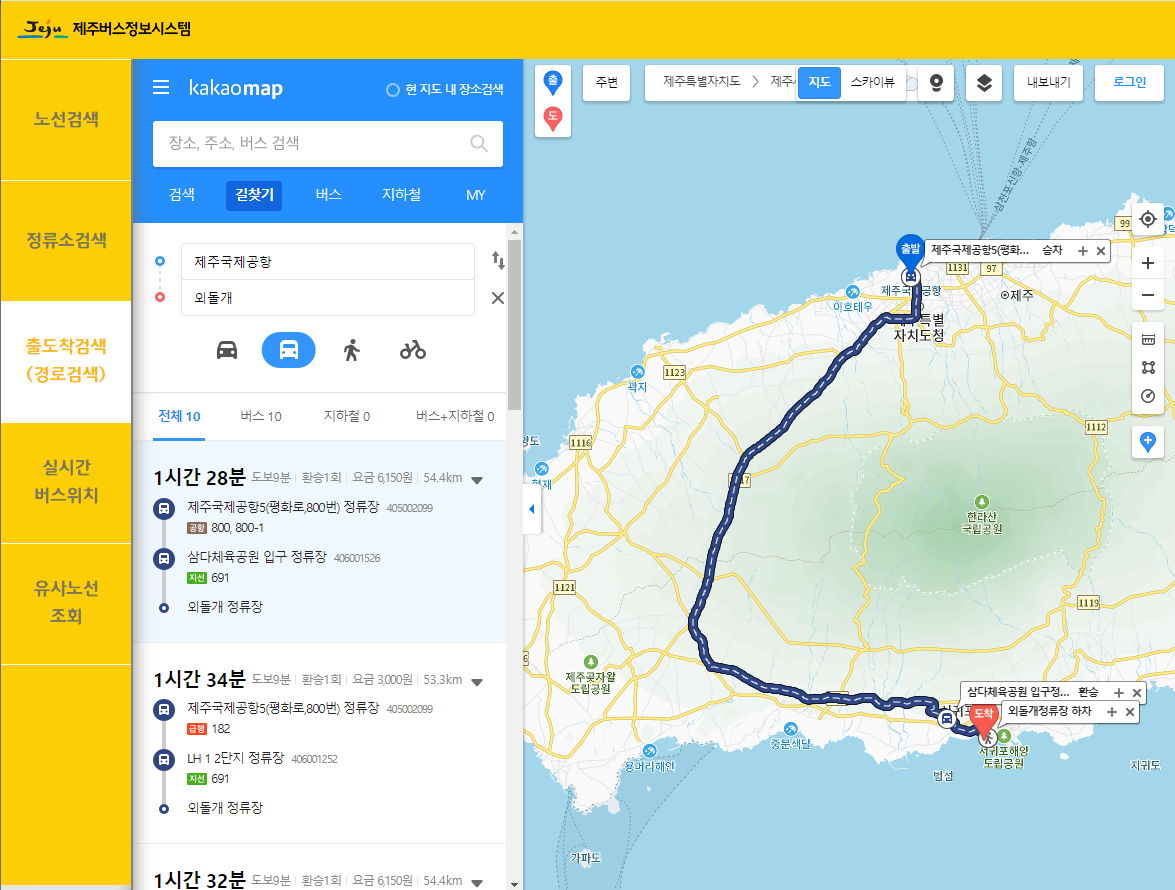This screenshot has height=890, width=1175.
Task: Select the distance ruler tool
Action: (x=1148, y=339)
